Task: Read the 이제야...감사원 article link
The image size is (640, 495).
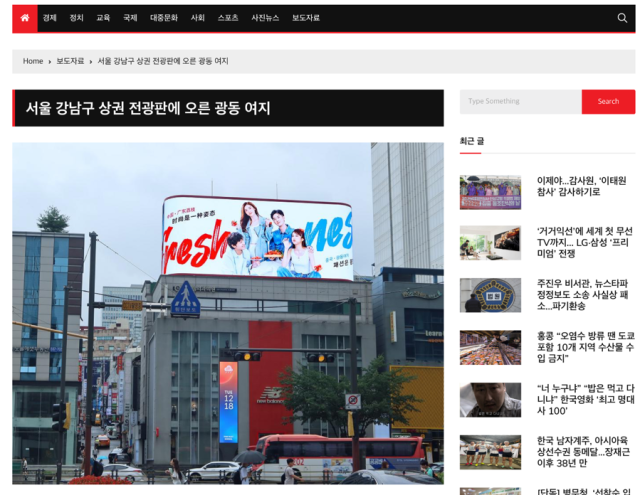Action: (581, 186)
